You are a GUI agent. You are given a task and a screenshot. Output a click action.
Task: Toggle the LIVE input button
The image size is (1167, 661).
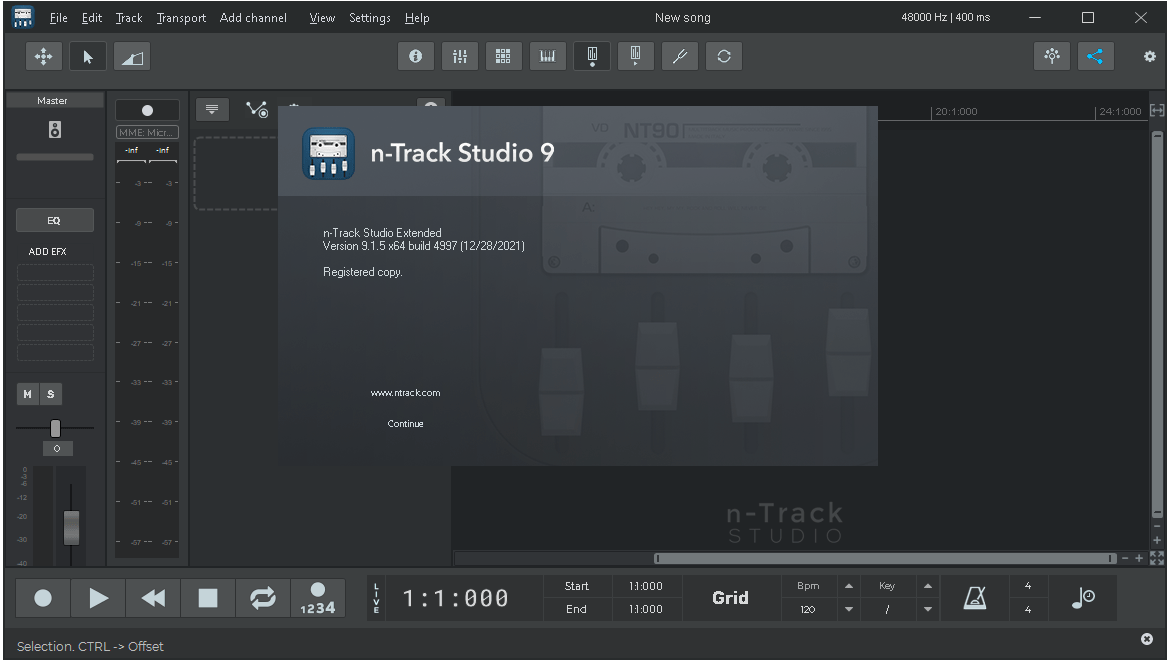point(376,598)
